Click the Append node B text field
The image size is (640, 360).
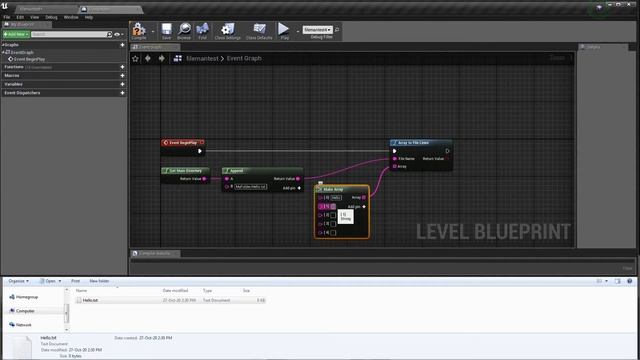pos(251,187)
